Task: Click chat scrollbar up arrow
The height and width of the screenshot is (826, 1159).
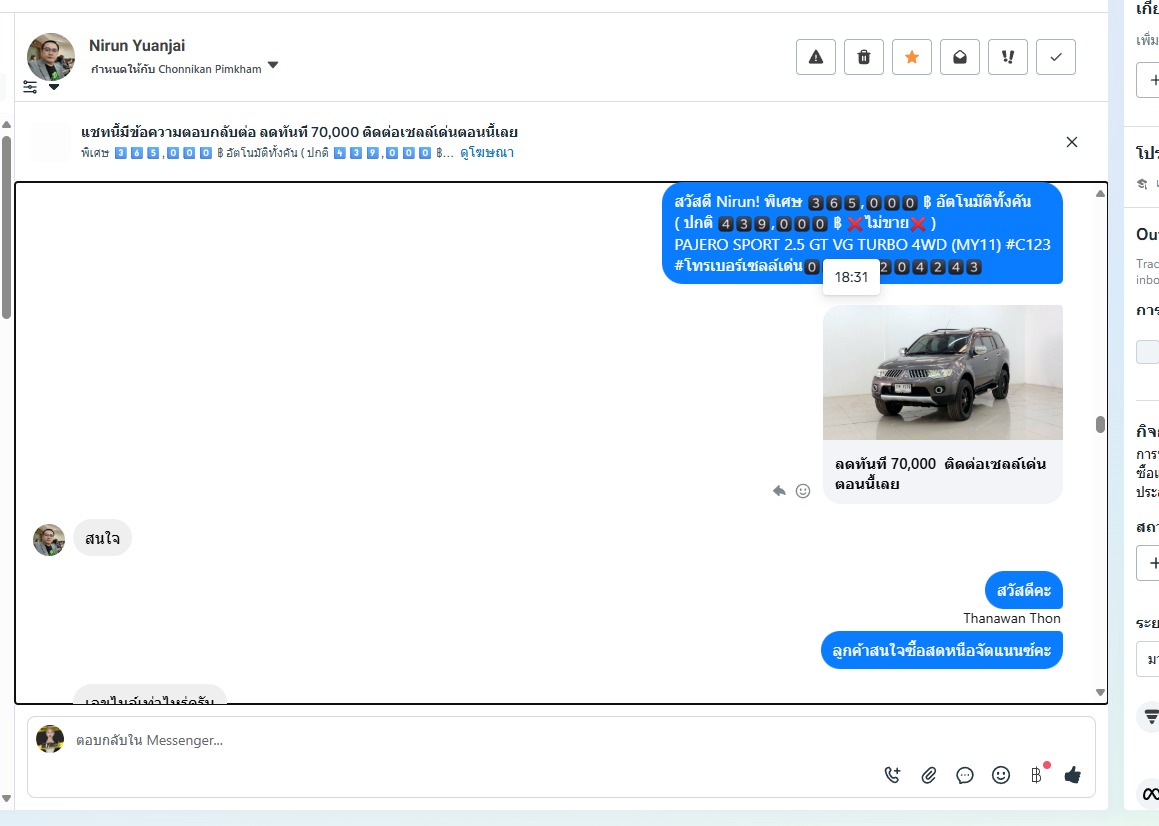Action: click(1100, 194)
